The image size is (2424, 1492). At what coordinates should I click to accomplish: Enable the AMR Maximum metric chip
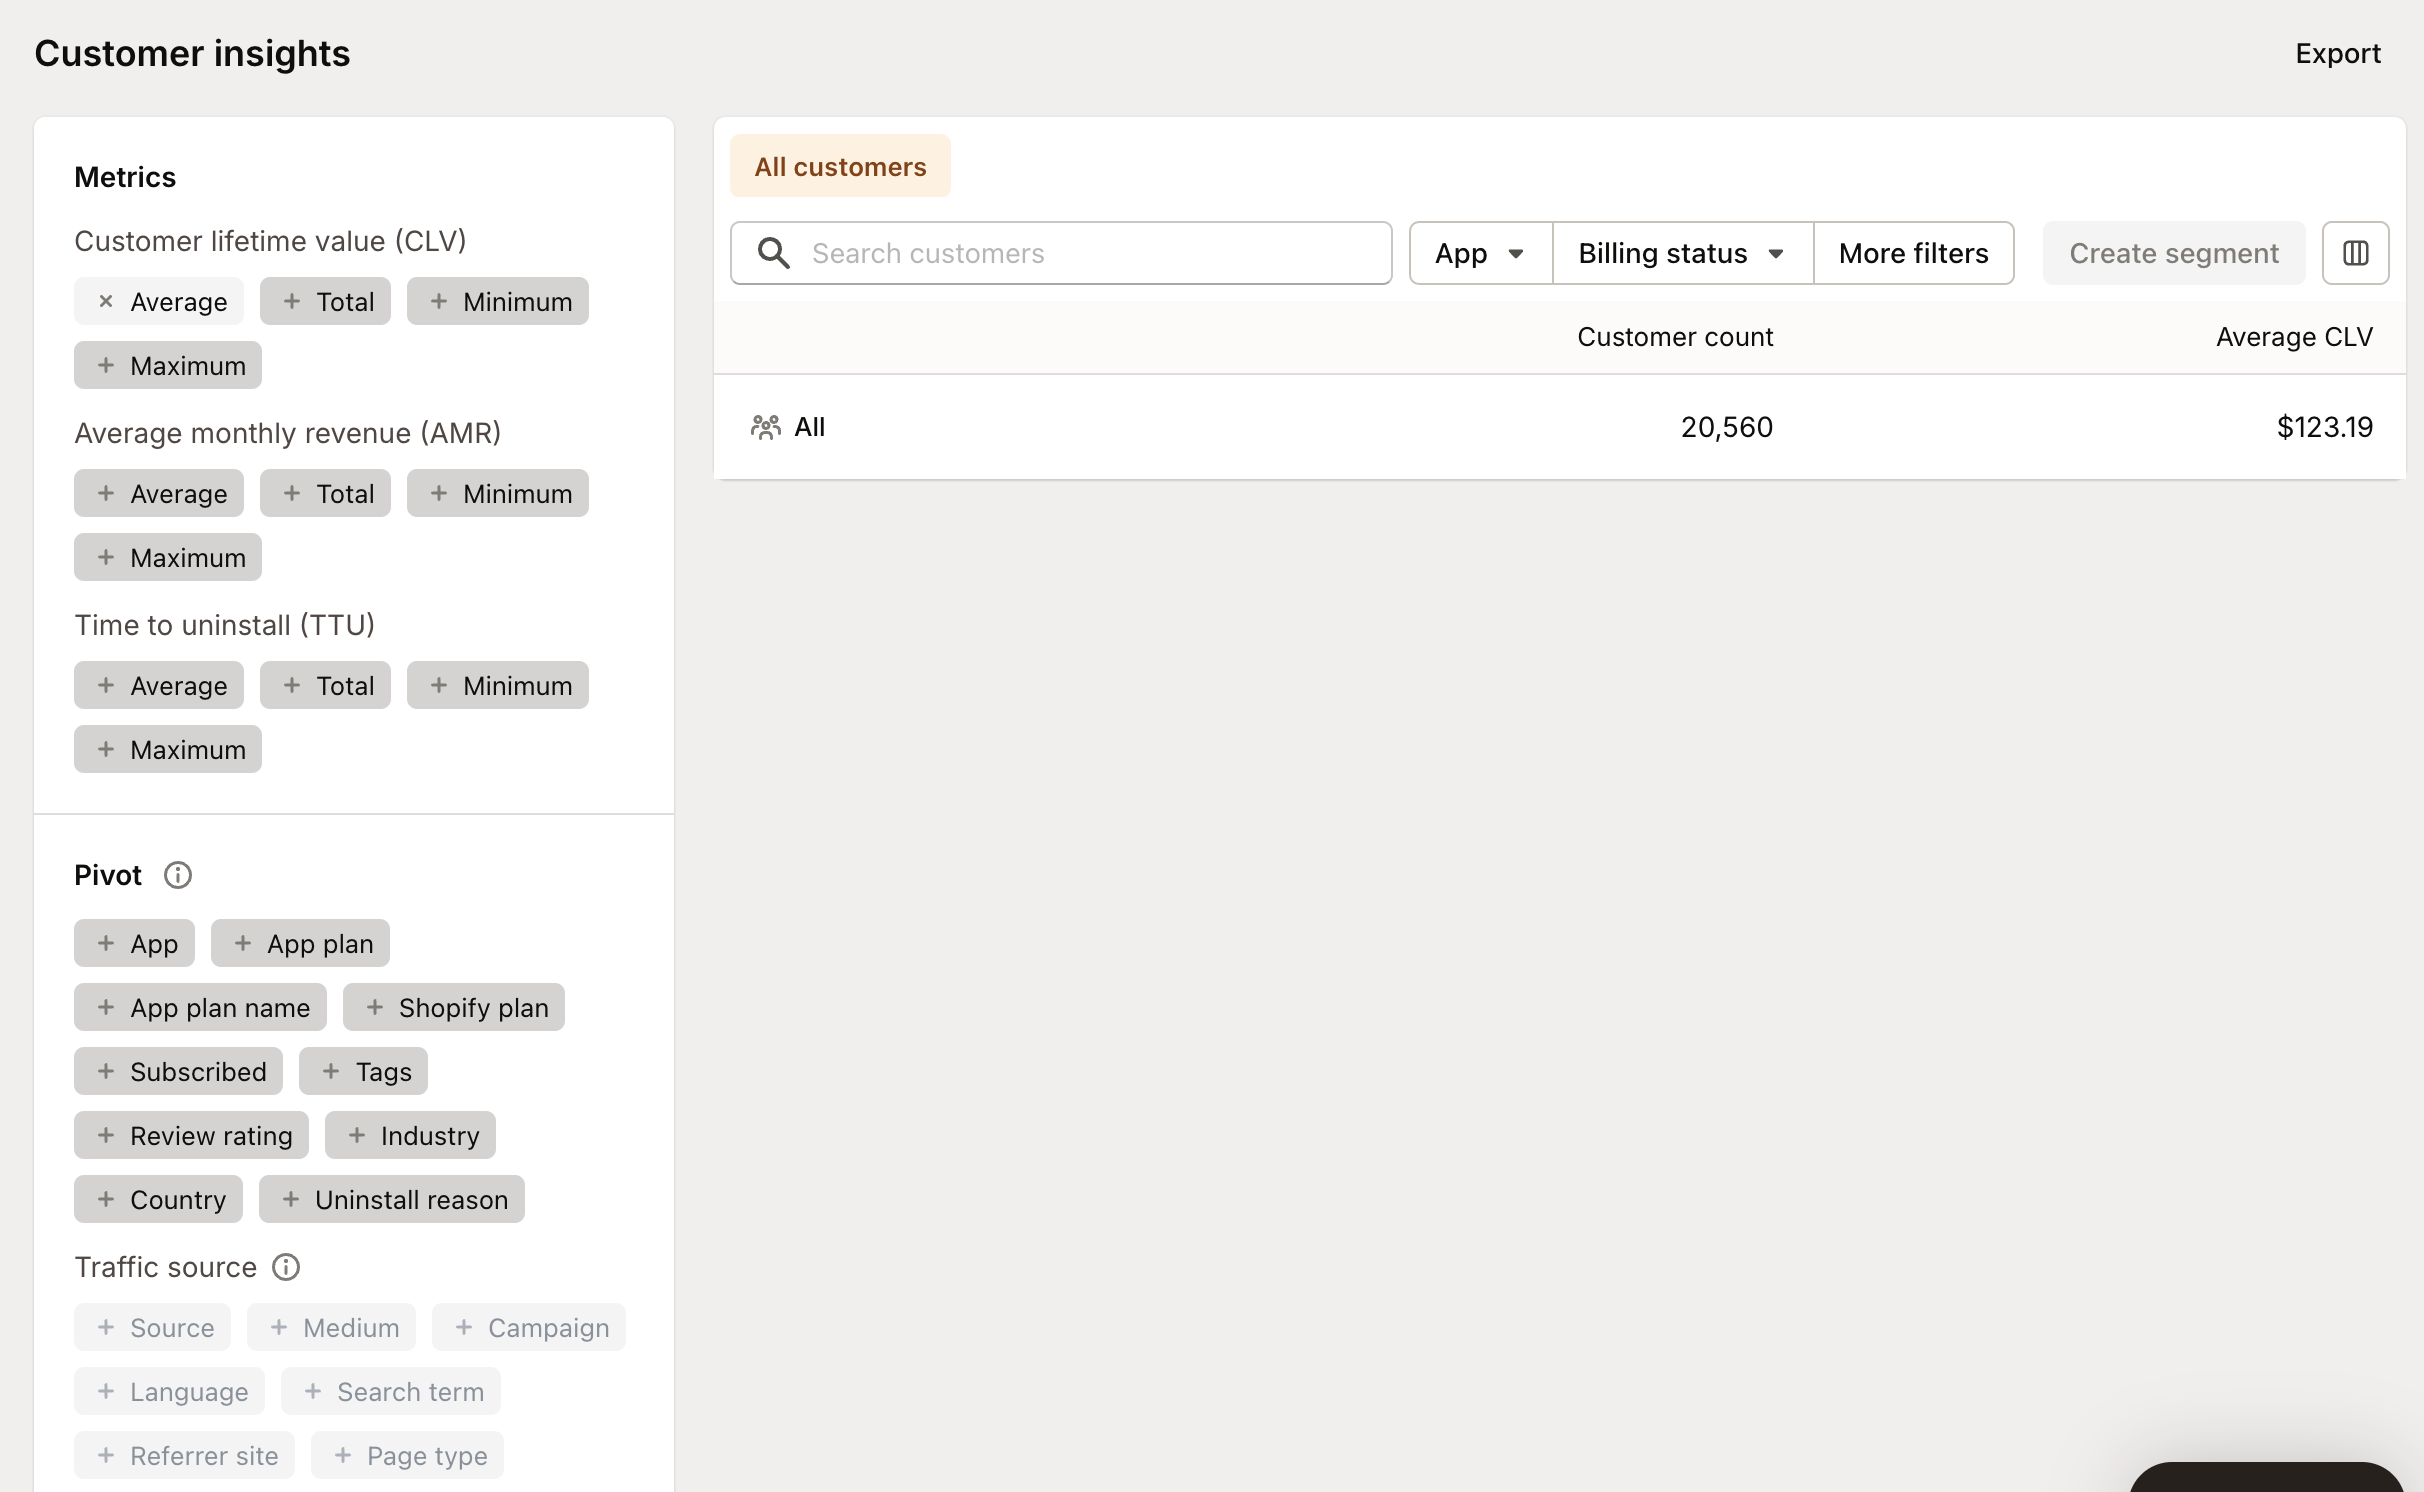click(168, 557)
